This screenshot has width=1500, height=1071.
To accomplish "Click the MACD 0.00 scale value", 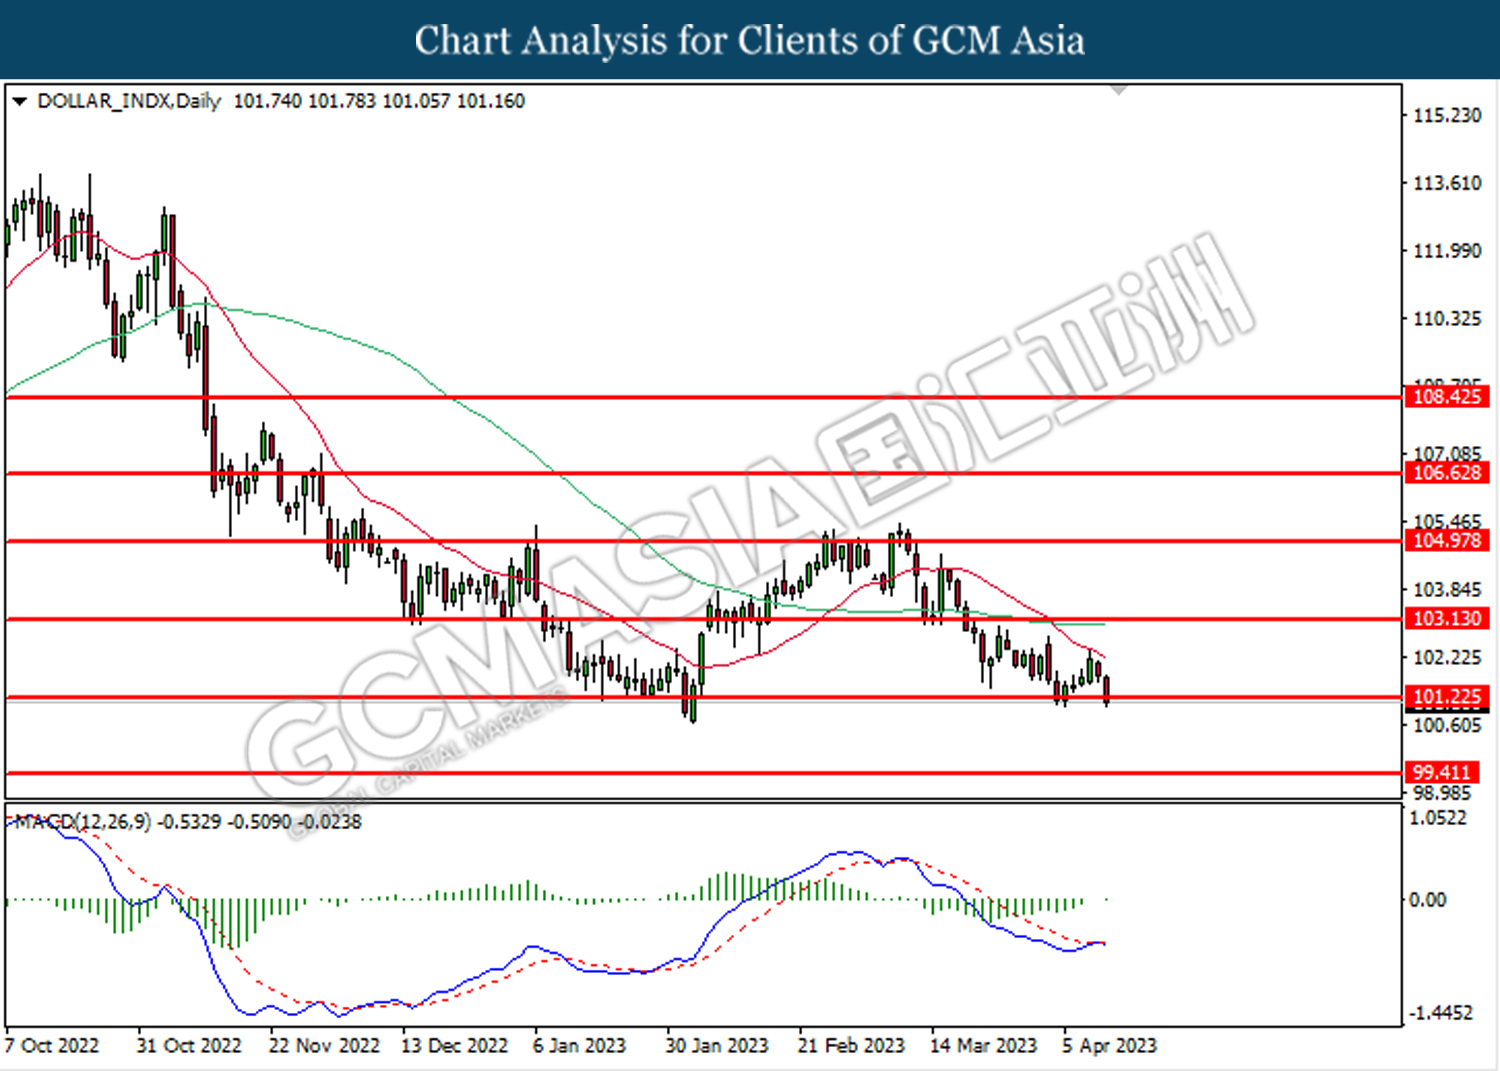I will coord(1428,900).
